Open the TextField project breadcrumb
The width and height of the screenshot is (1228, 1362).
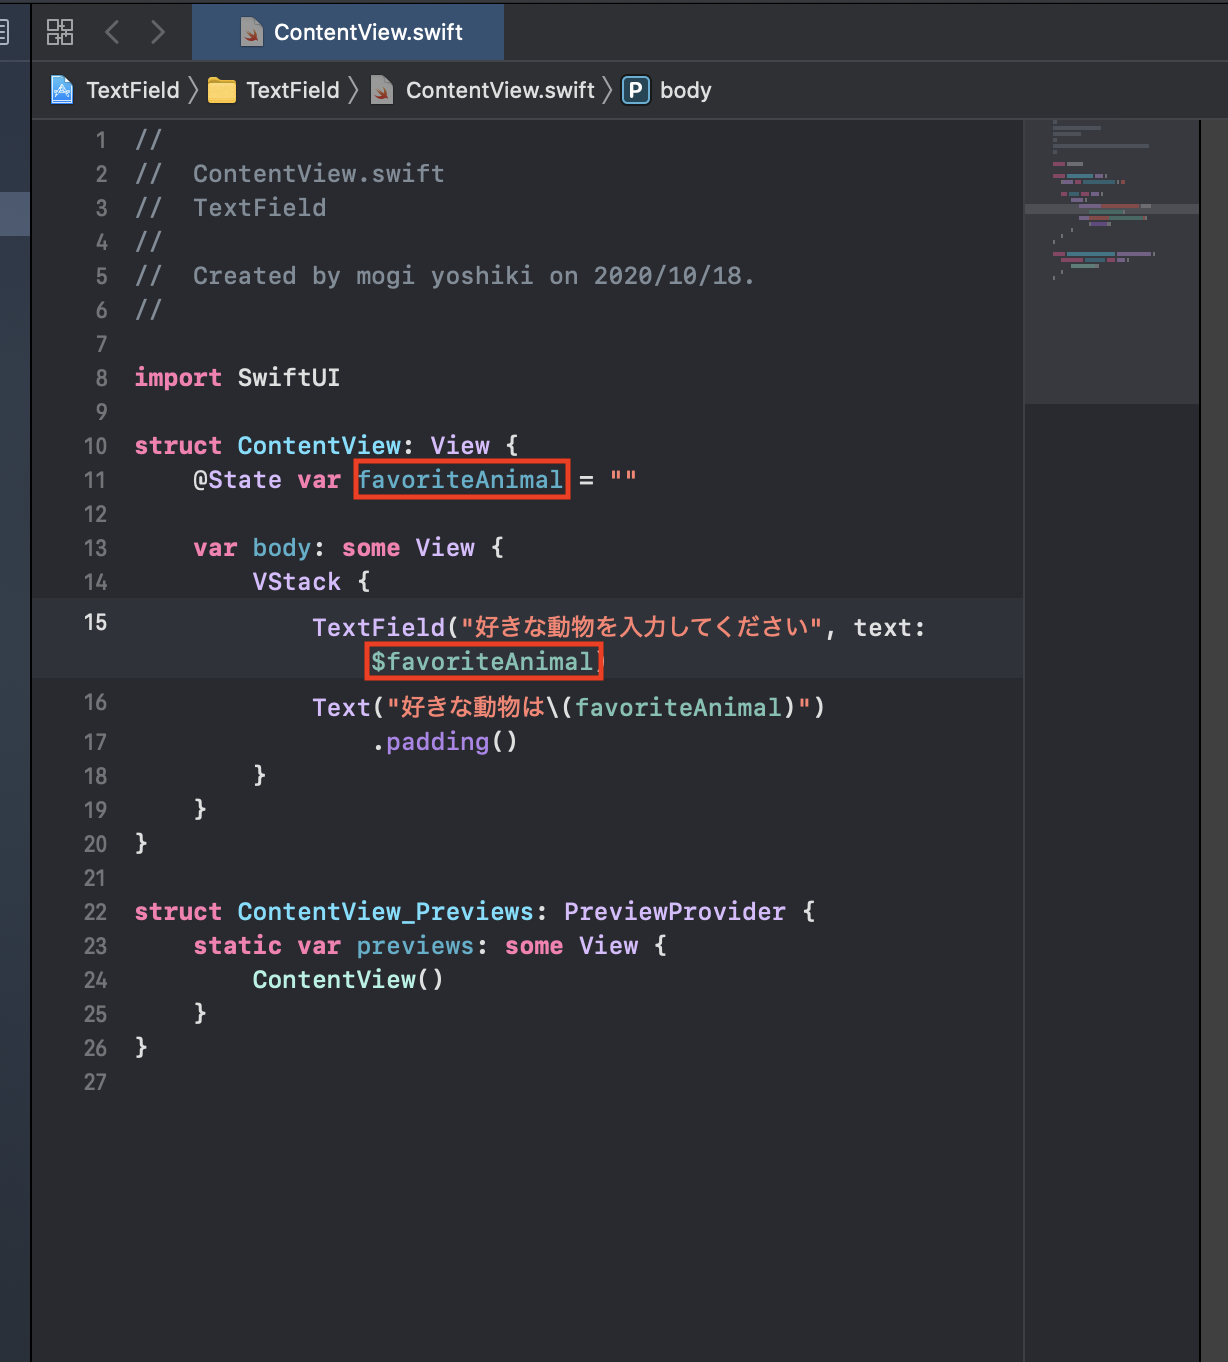point(133,90)
